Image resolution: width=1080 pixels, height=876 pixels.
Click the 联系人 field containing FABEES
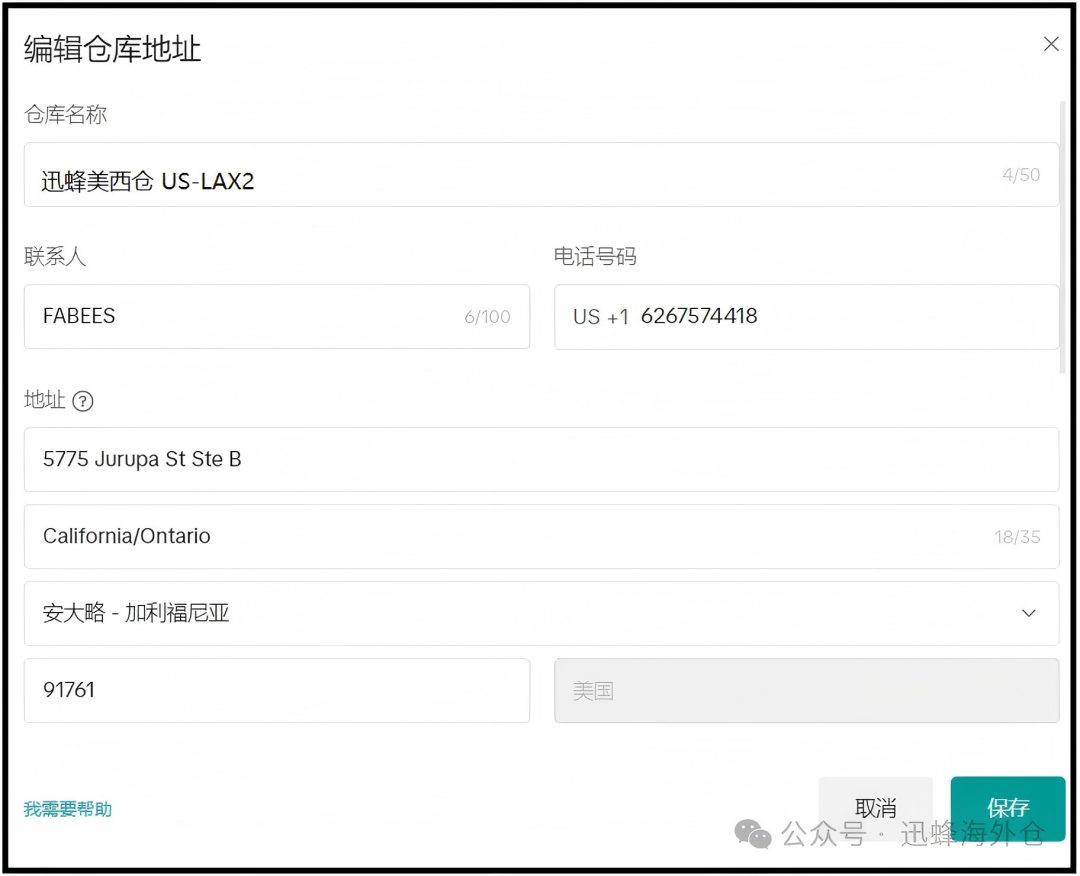[250, 317]
